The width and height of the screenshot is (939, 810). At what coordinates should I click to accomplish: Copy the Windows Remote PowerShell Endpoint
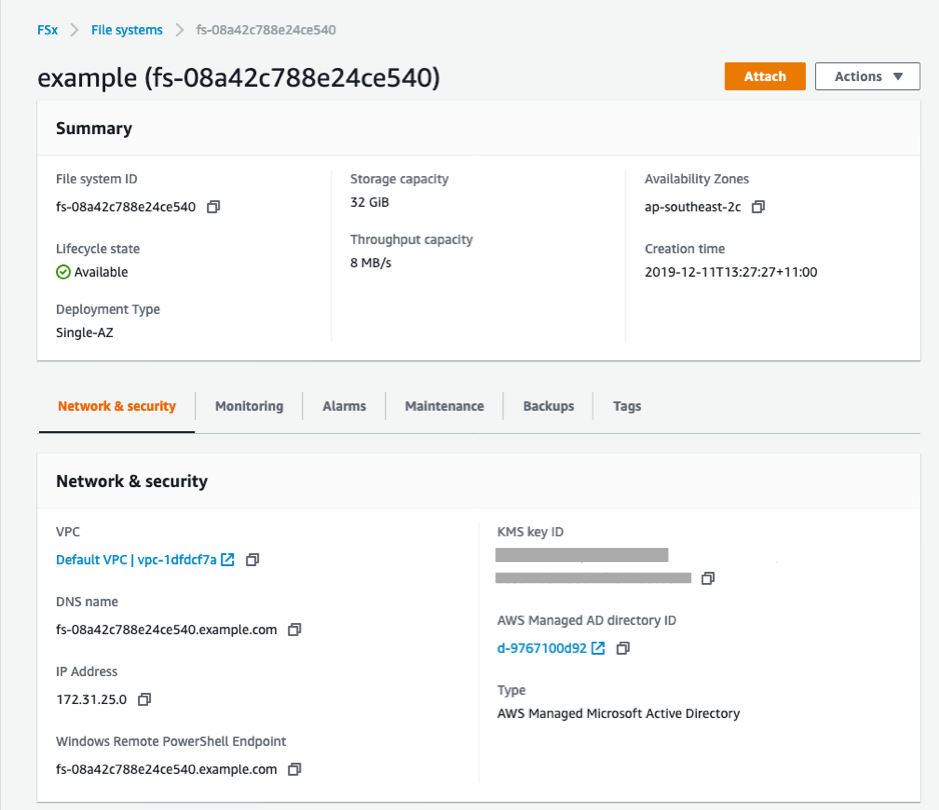click(294, 769)
